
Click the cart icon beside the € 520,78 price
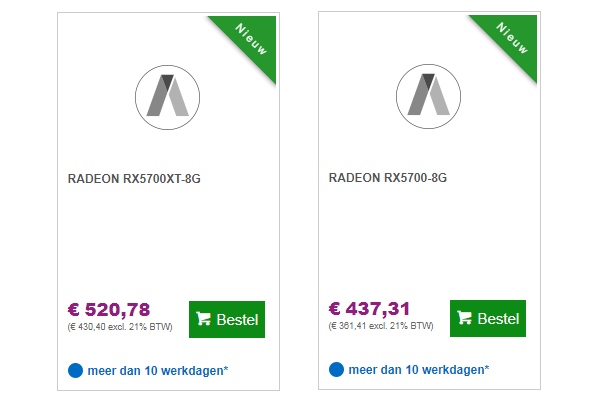pos(204,319)
